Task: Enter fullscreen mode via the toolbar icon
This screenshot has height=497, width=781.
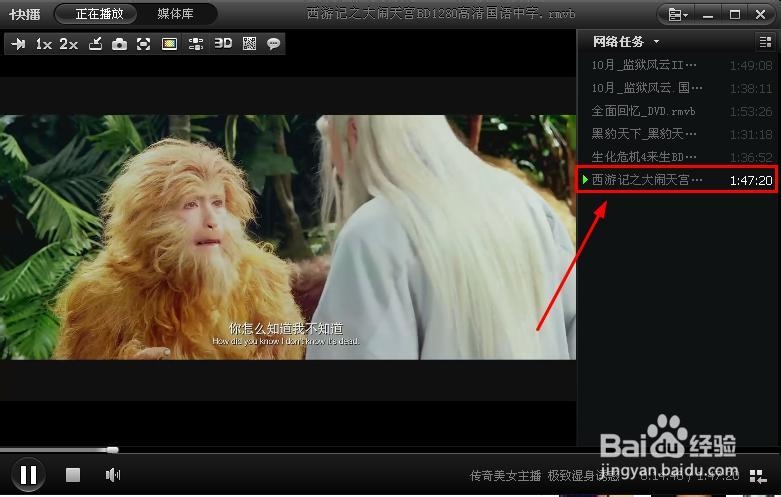Action: click(143, 44)
